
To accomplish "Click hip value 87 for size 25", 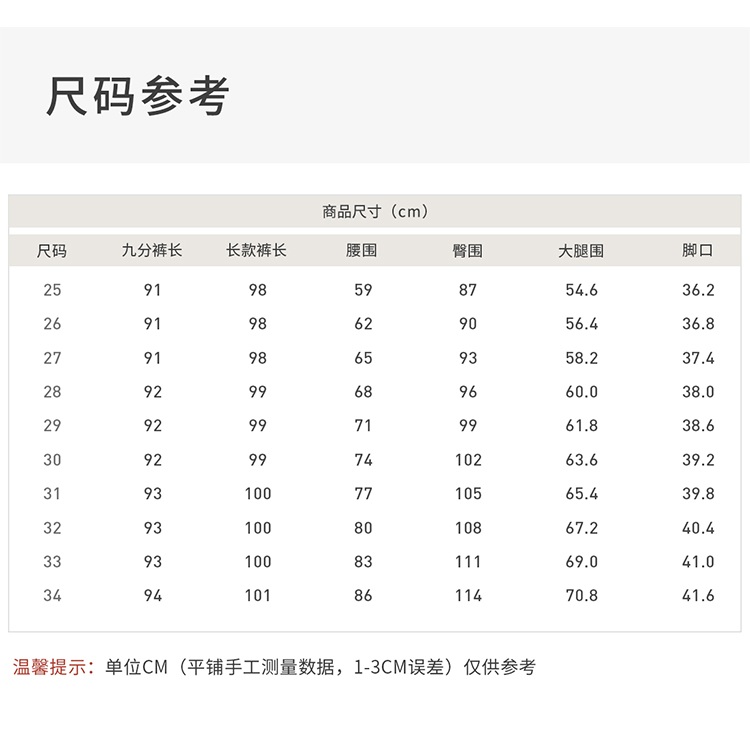I will point(468,290).
